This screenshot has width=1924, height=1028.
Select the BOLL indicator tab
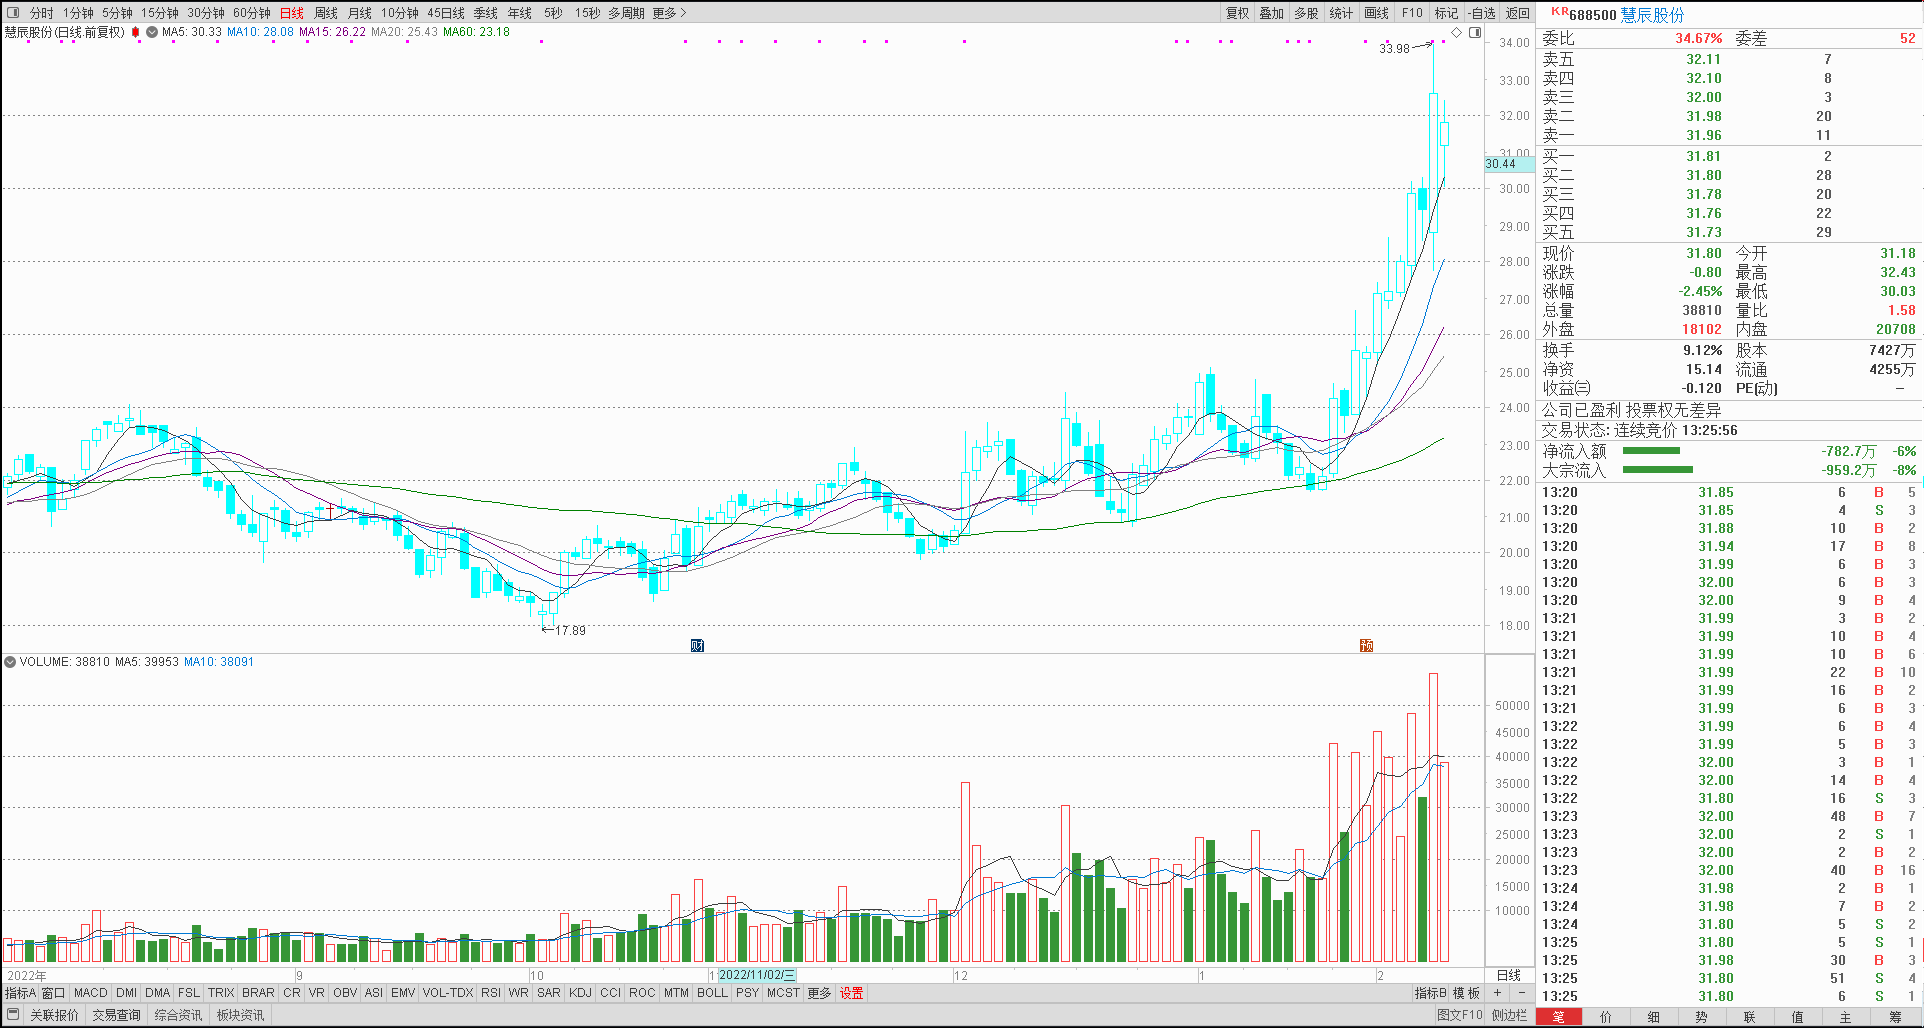point(712,993)
